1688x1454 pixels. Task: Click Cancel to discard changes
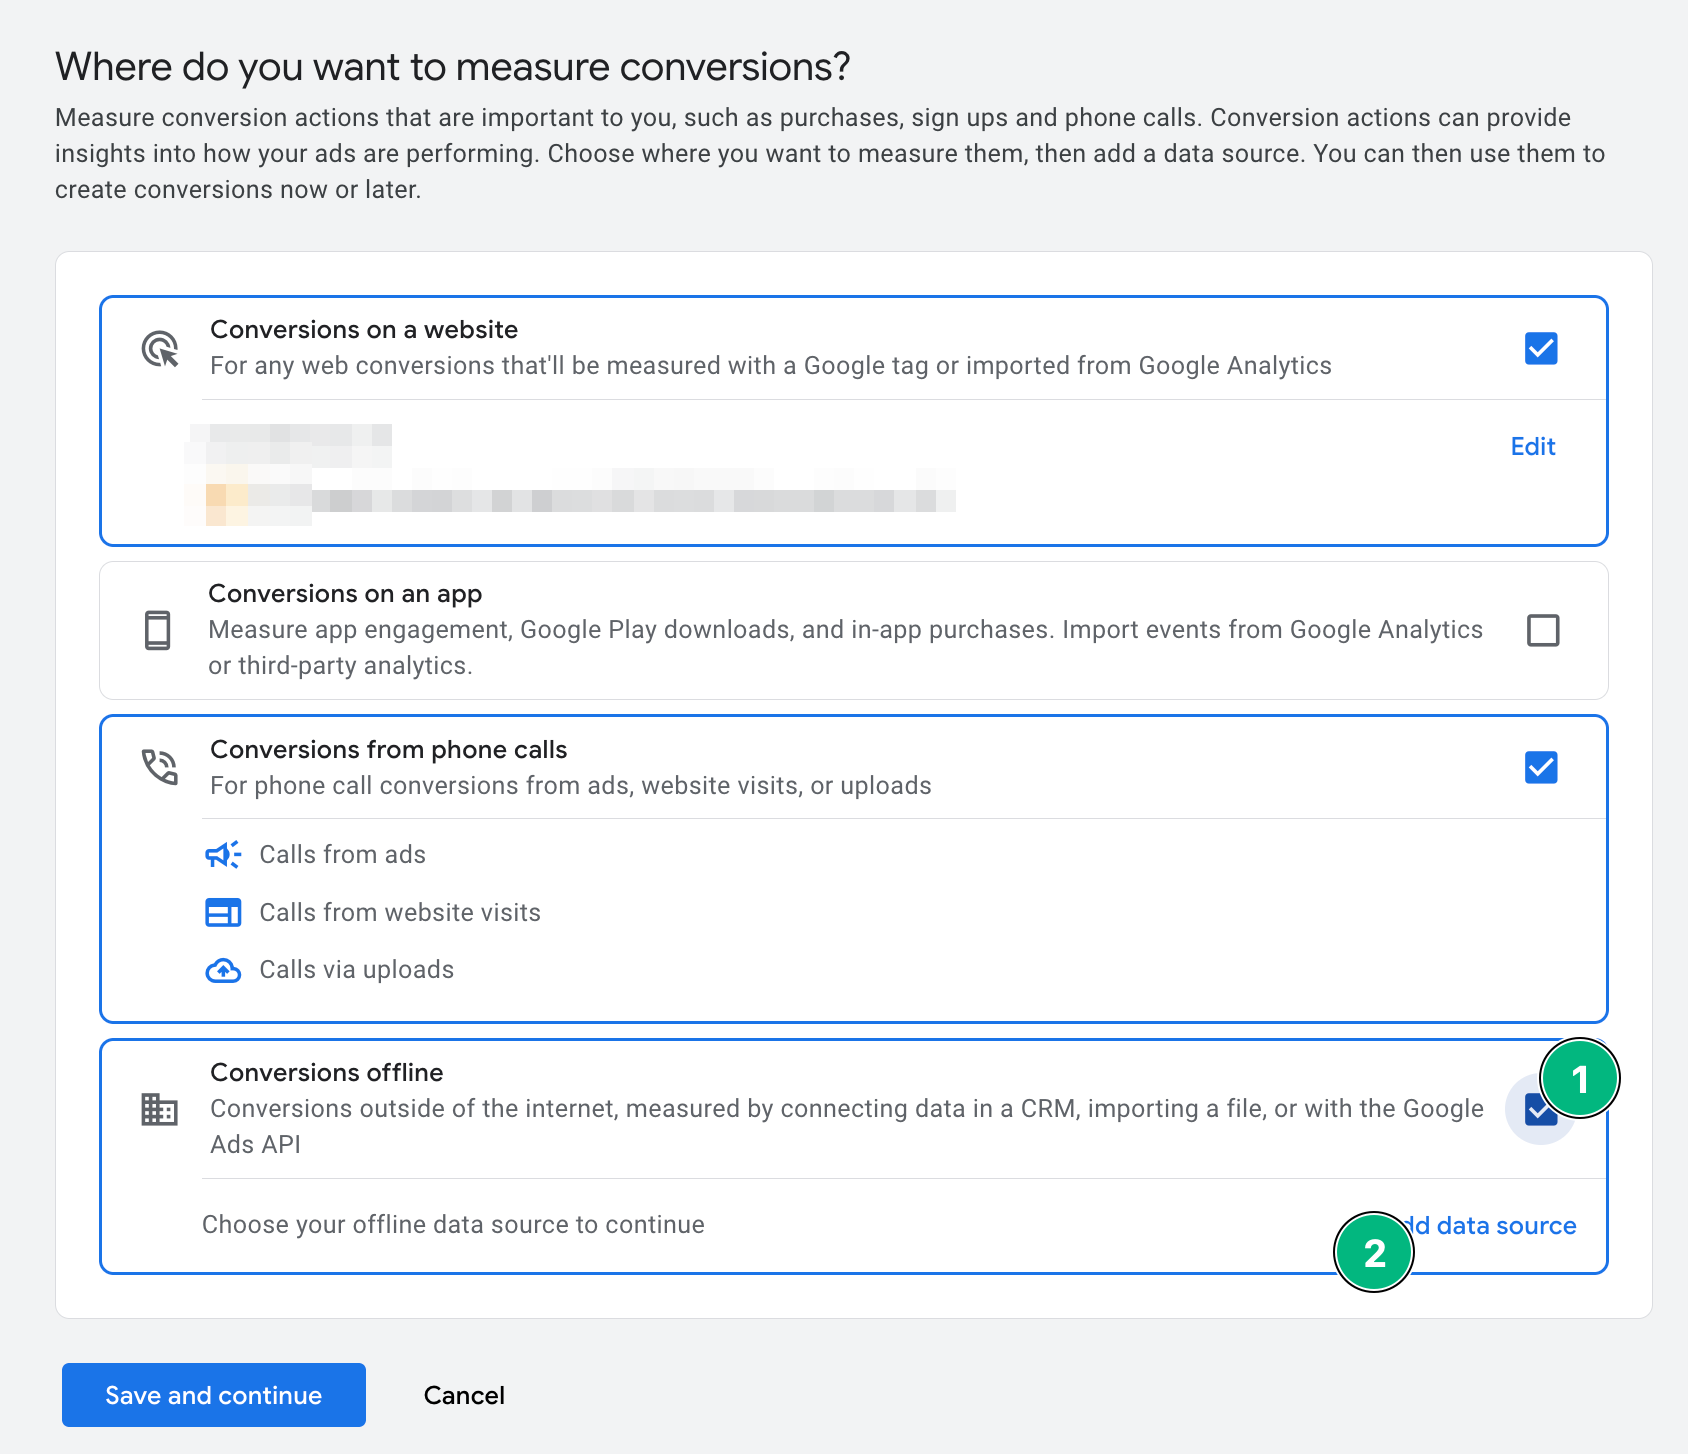pos(463,1395)
